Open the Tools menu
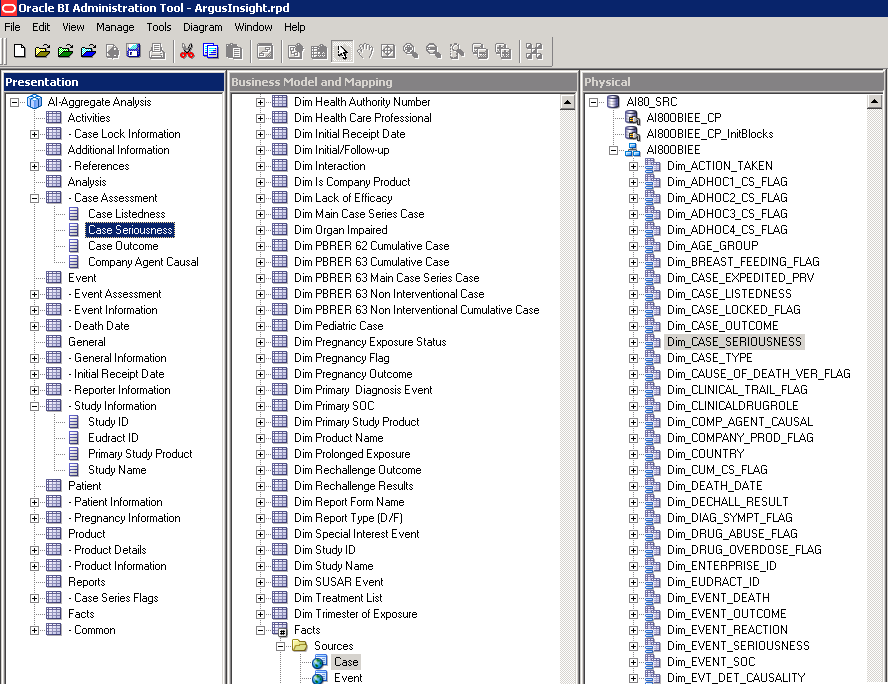 point(159,27)
